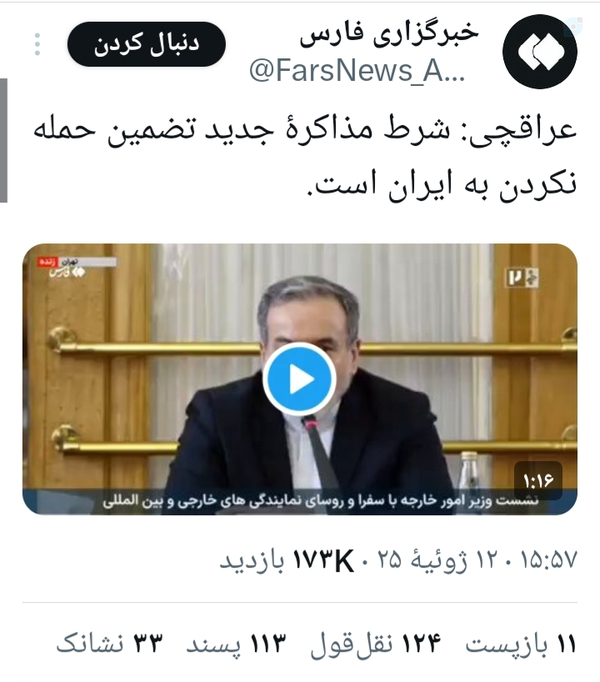View the ۱۱ بازپست reposts list
Screen dimensions: 600x682
pyautogui.click(x=521, y=643)
